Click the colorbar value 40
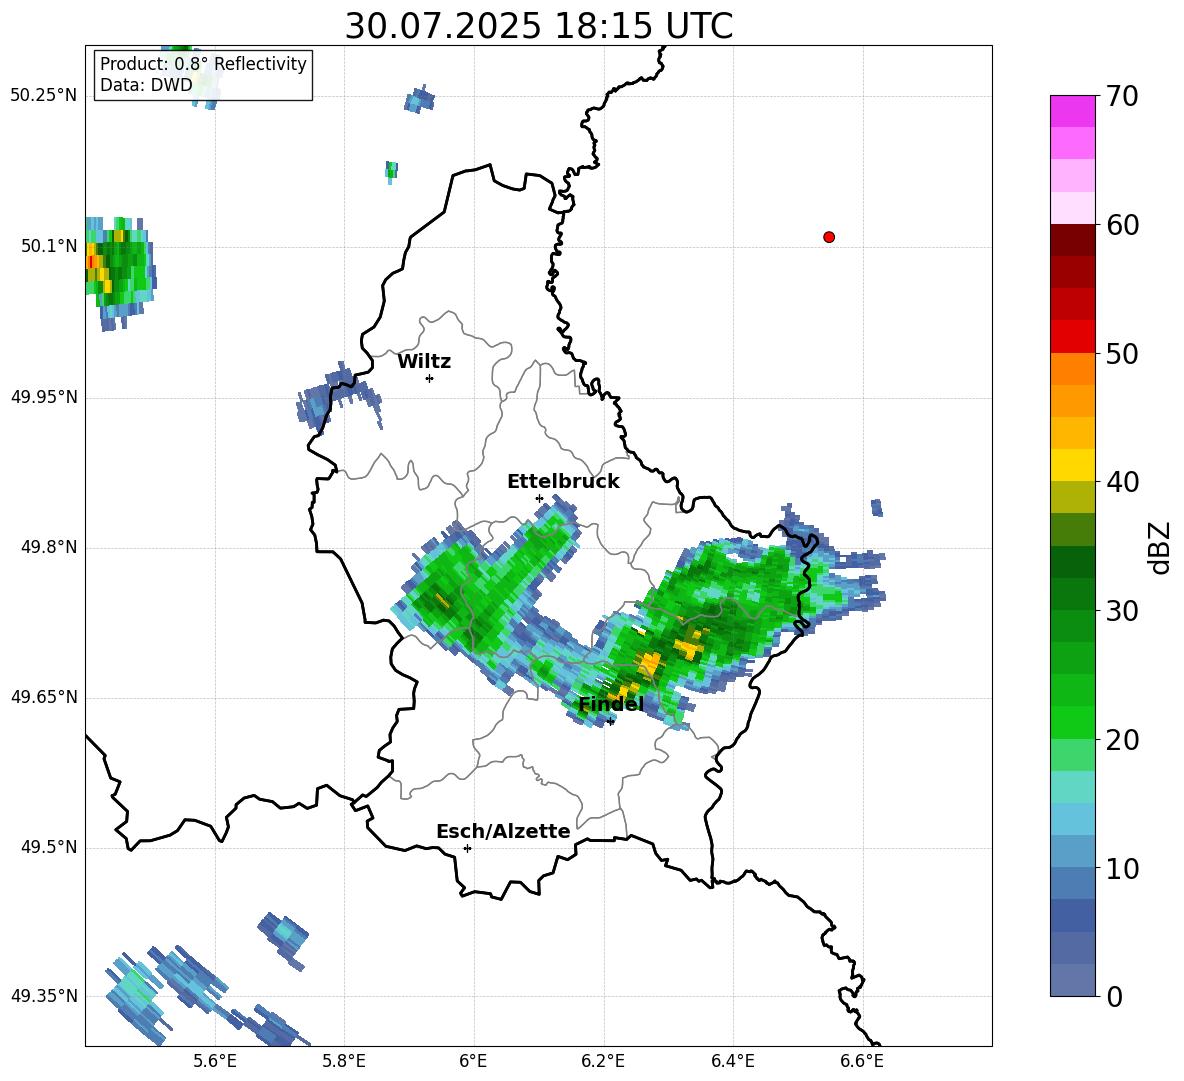 pos(1122,482)
